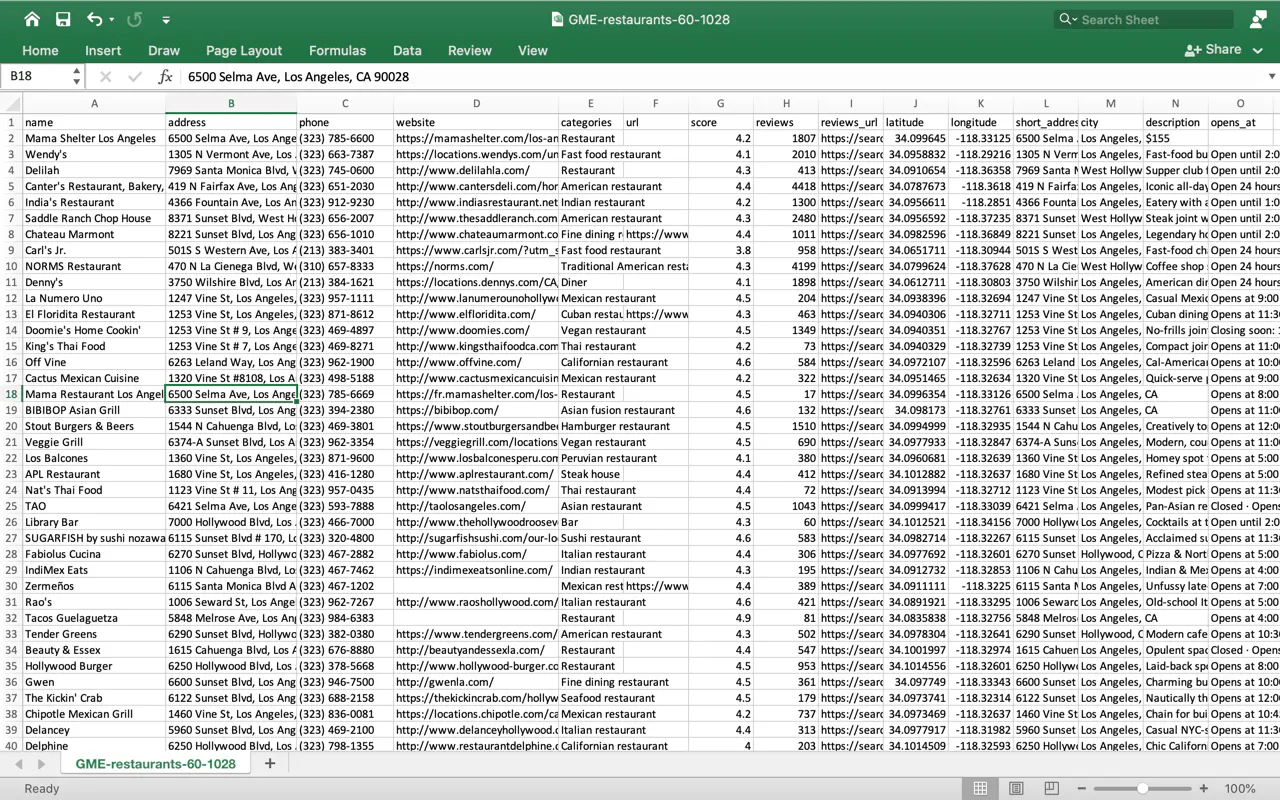Select the 'Cactus Mexican Cuisine' cell

pyautogui.click(x=94, y=378)
